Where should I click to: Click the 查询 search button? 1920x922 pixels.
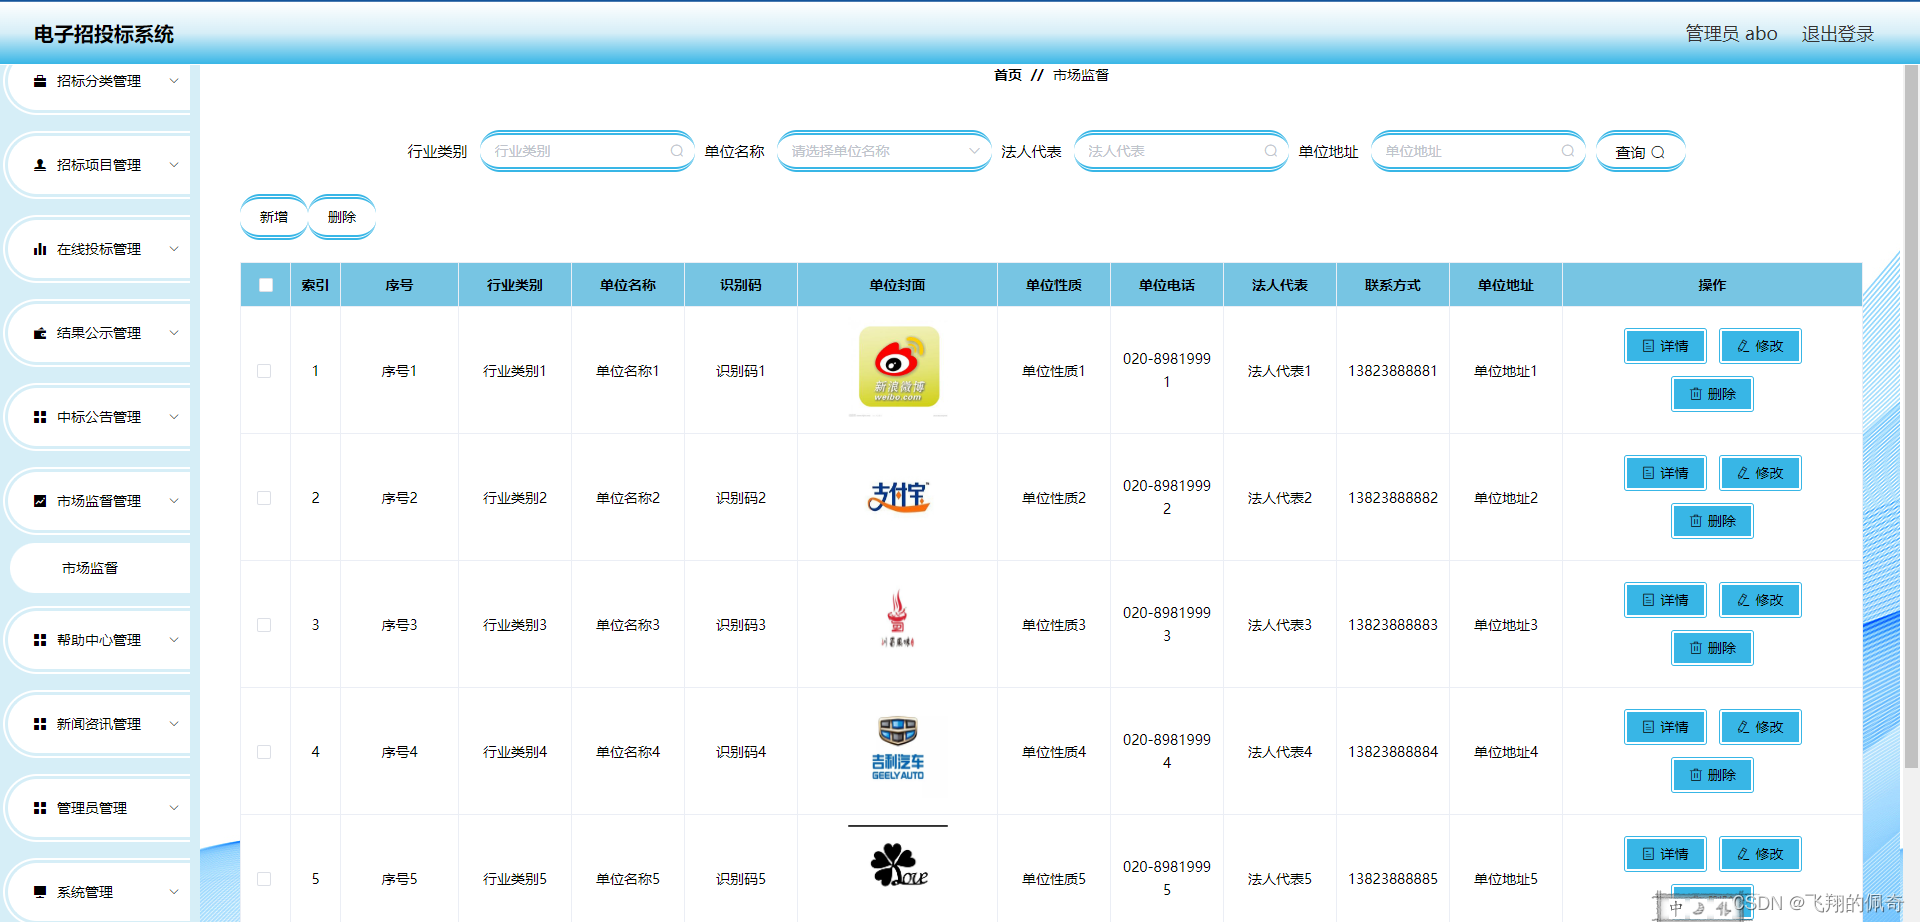point(1639,151)
